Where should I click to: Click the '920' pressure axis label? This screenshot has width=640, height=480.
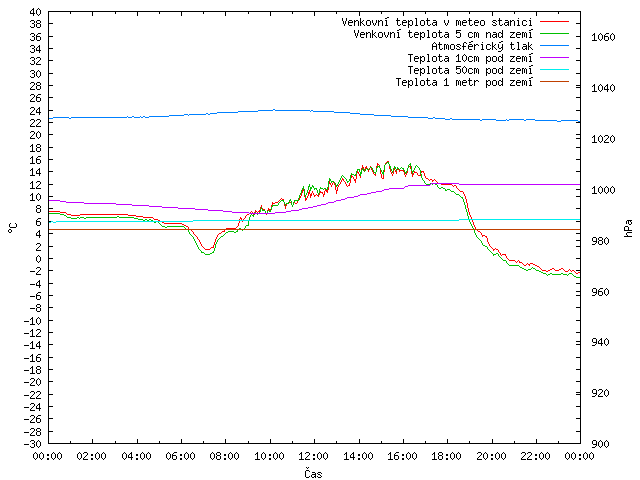[600, 393]
